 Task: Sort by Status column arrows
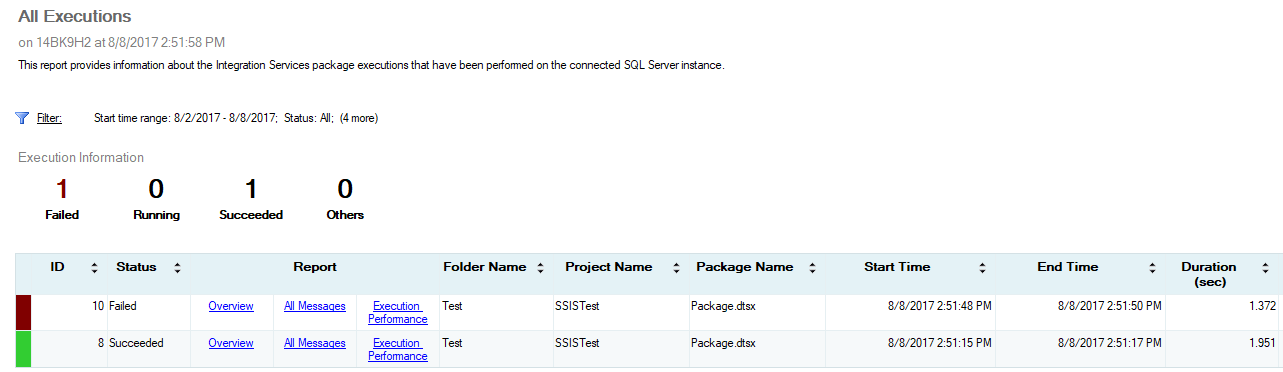click(177, 268)
